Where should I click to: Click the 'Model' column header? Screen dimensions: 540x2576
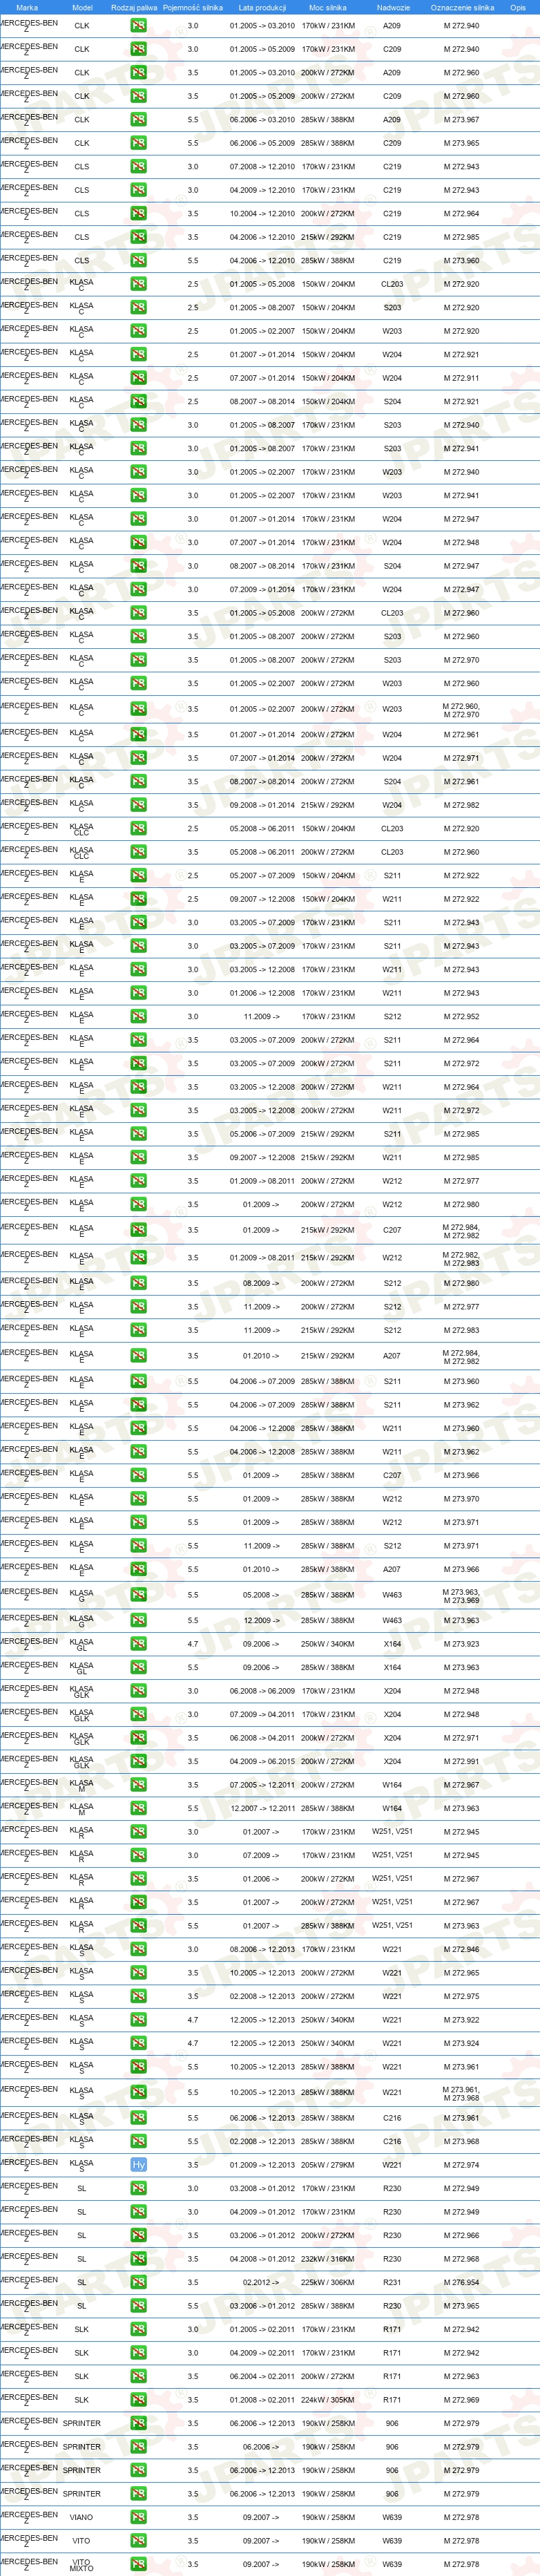(82, 7)
